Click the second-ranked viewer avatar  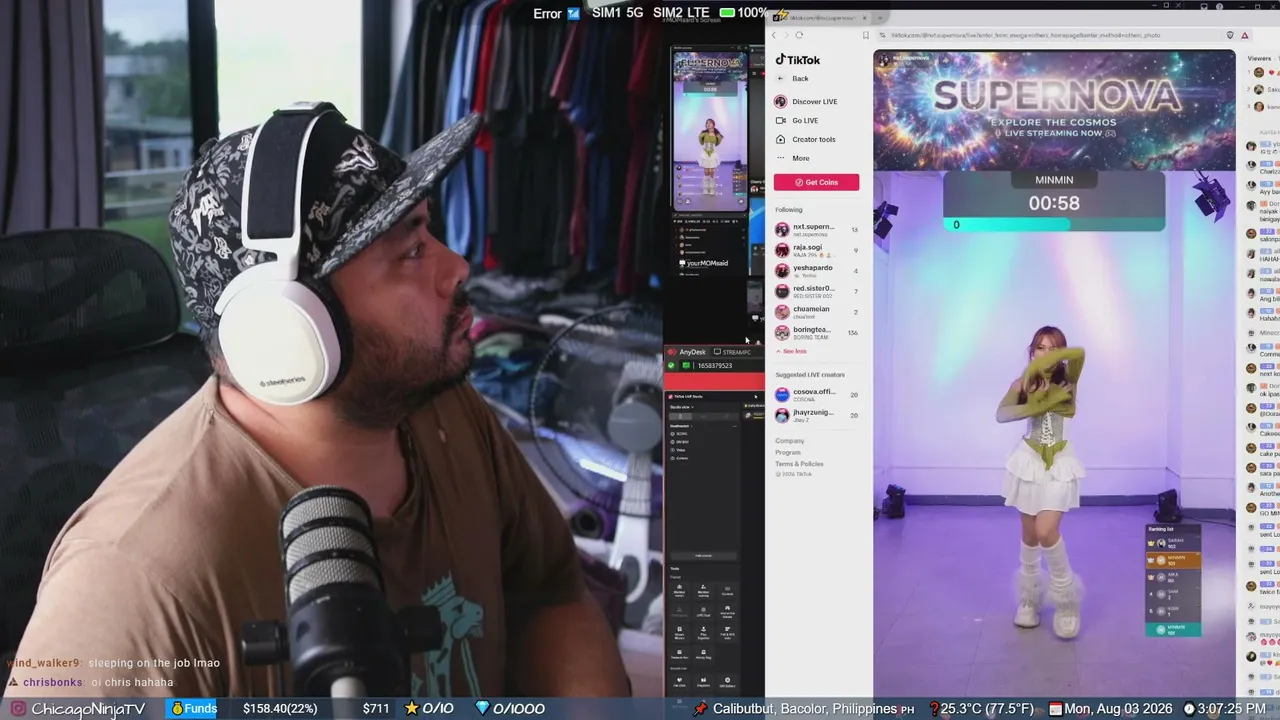pos(1259,89)
